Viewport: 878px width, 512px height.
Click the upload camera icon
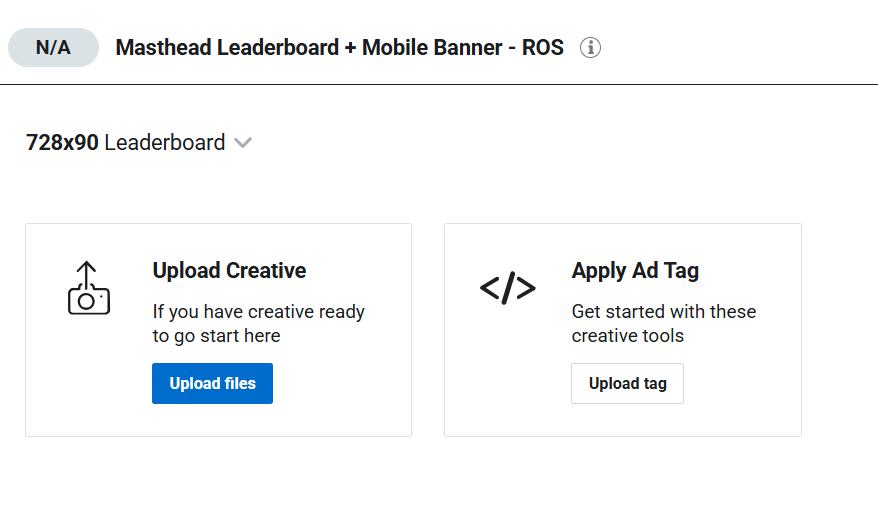(x=88, y=289)
